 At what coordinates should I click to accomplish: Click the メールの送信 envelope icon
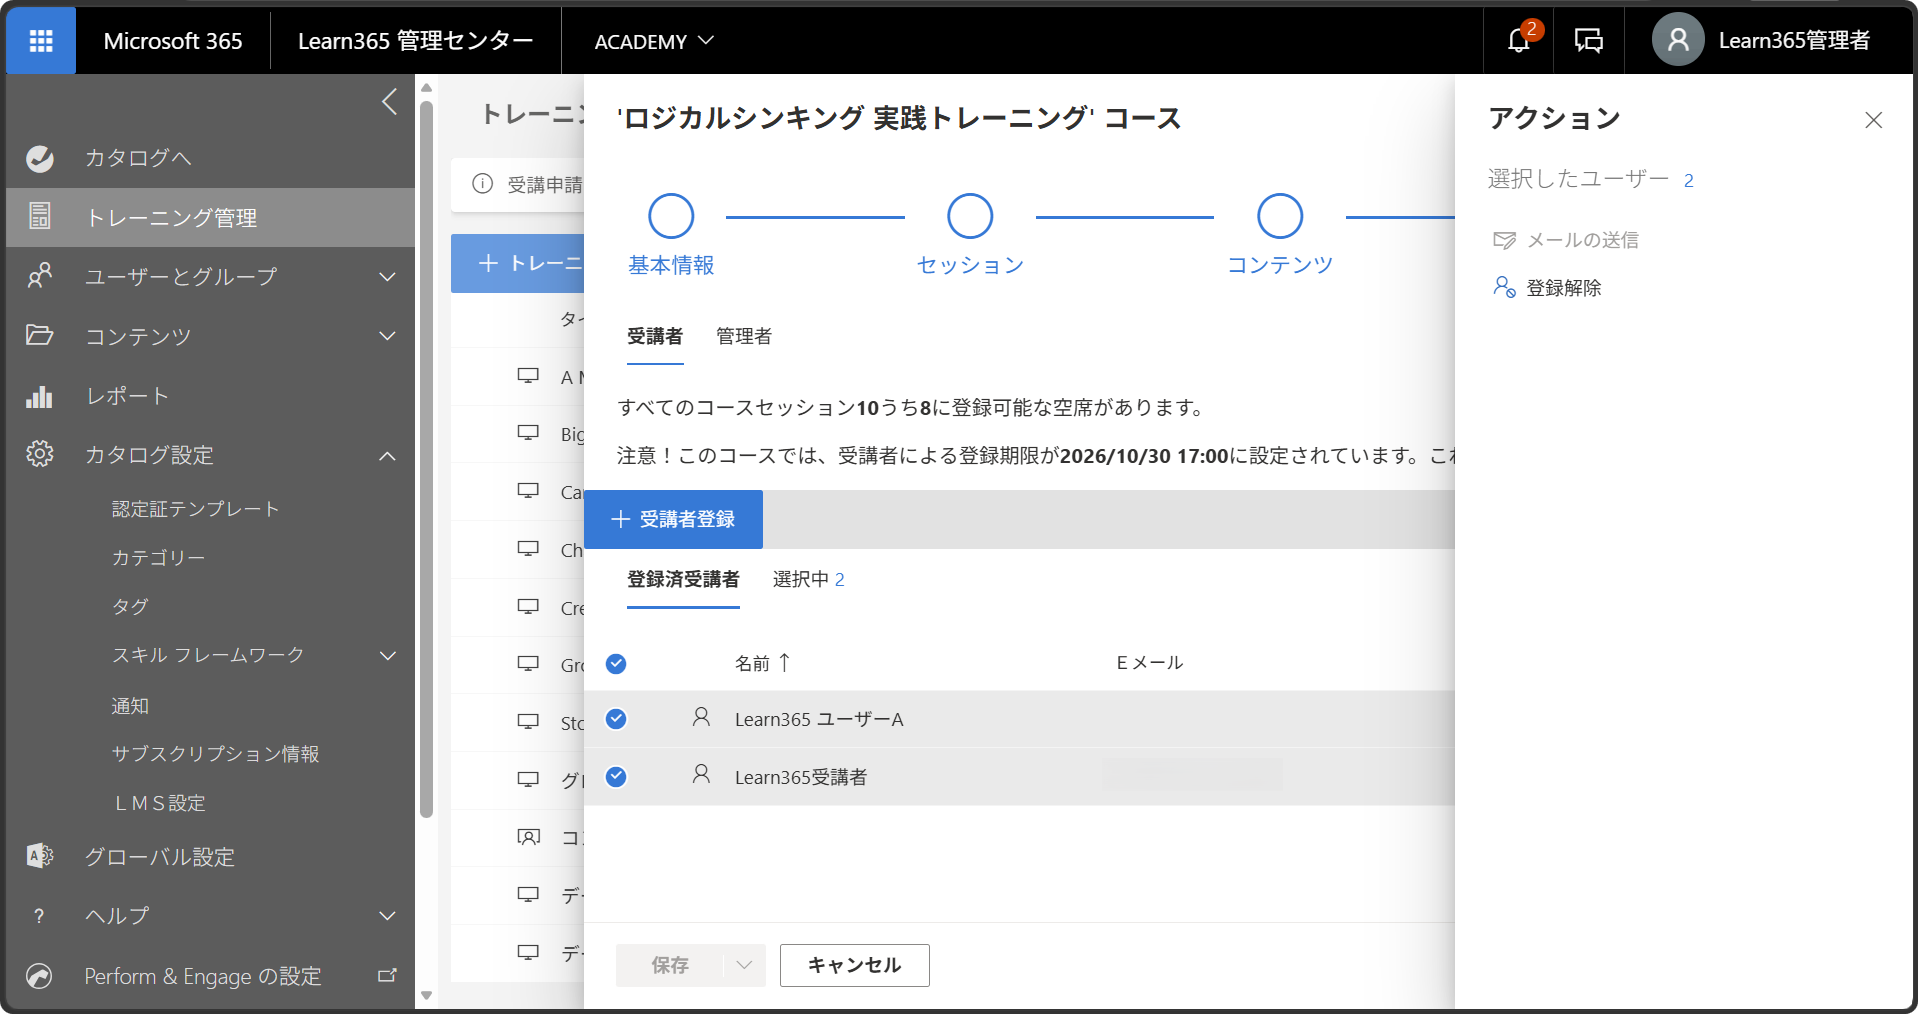tap(1504, 240)
